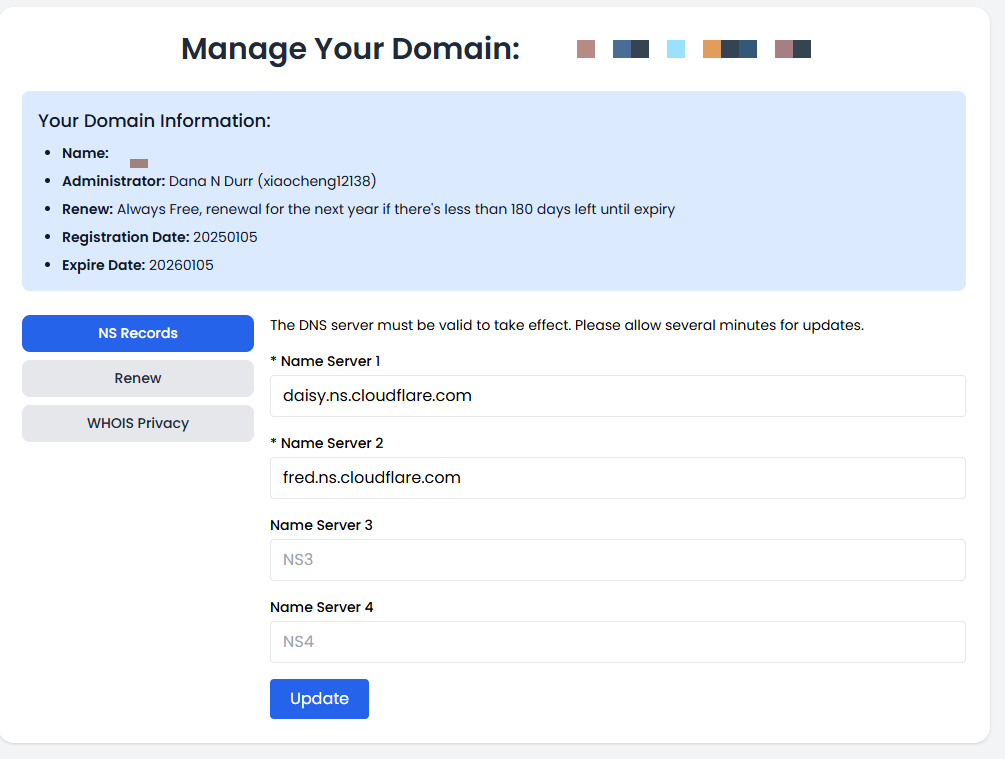This screenshot has height=759, width=1005.
Task: Click the "Always Free" renewal info line
Action: [x=395, y=209]
